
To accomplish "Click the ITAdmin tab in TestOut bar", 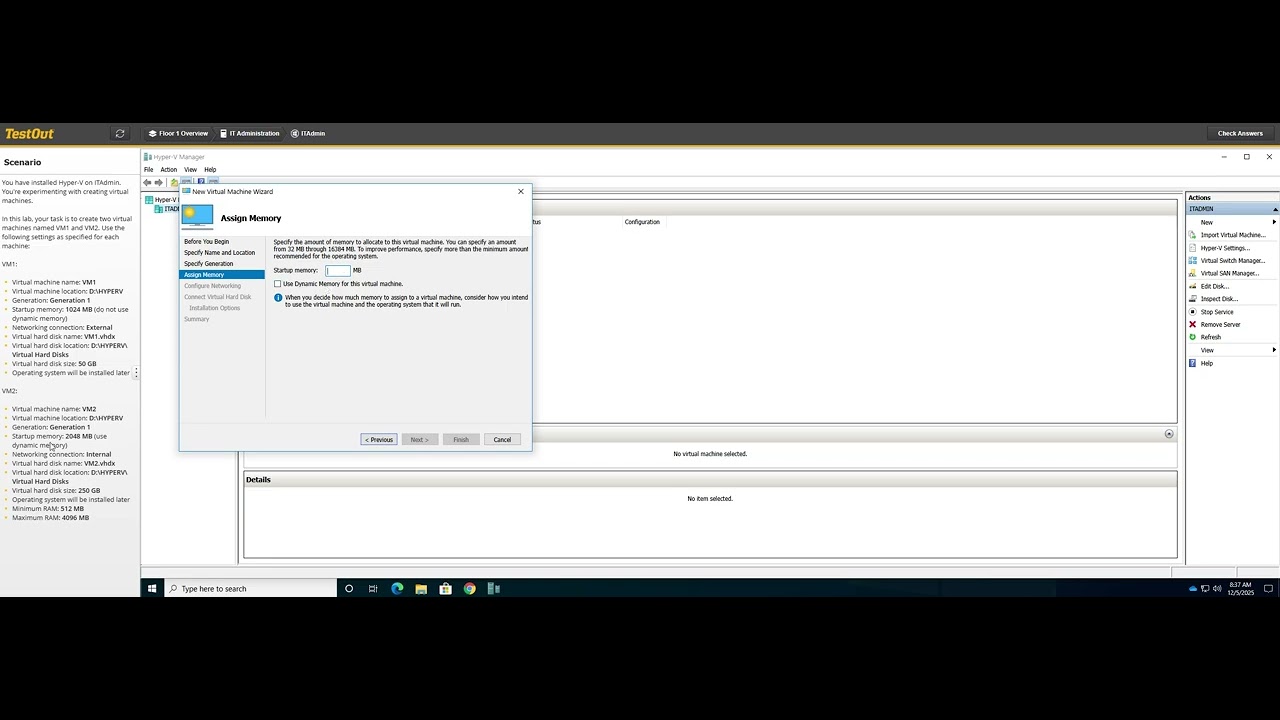I will point(308,133).
